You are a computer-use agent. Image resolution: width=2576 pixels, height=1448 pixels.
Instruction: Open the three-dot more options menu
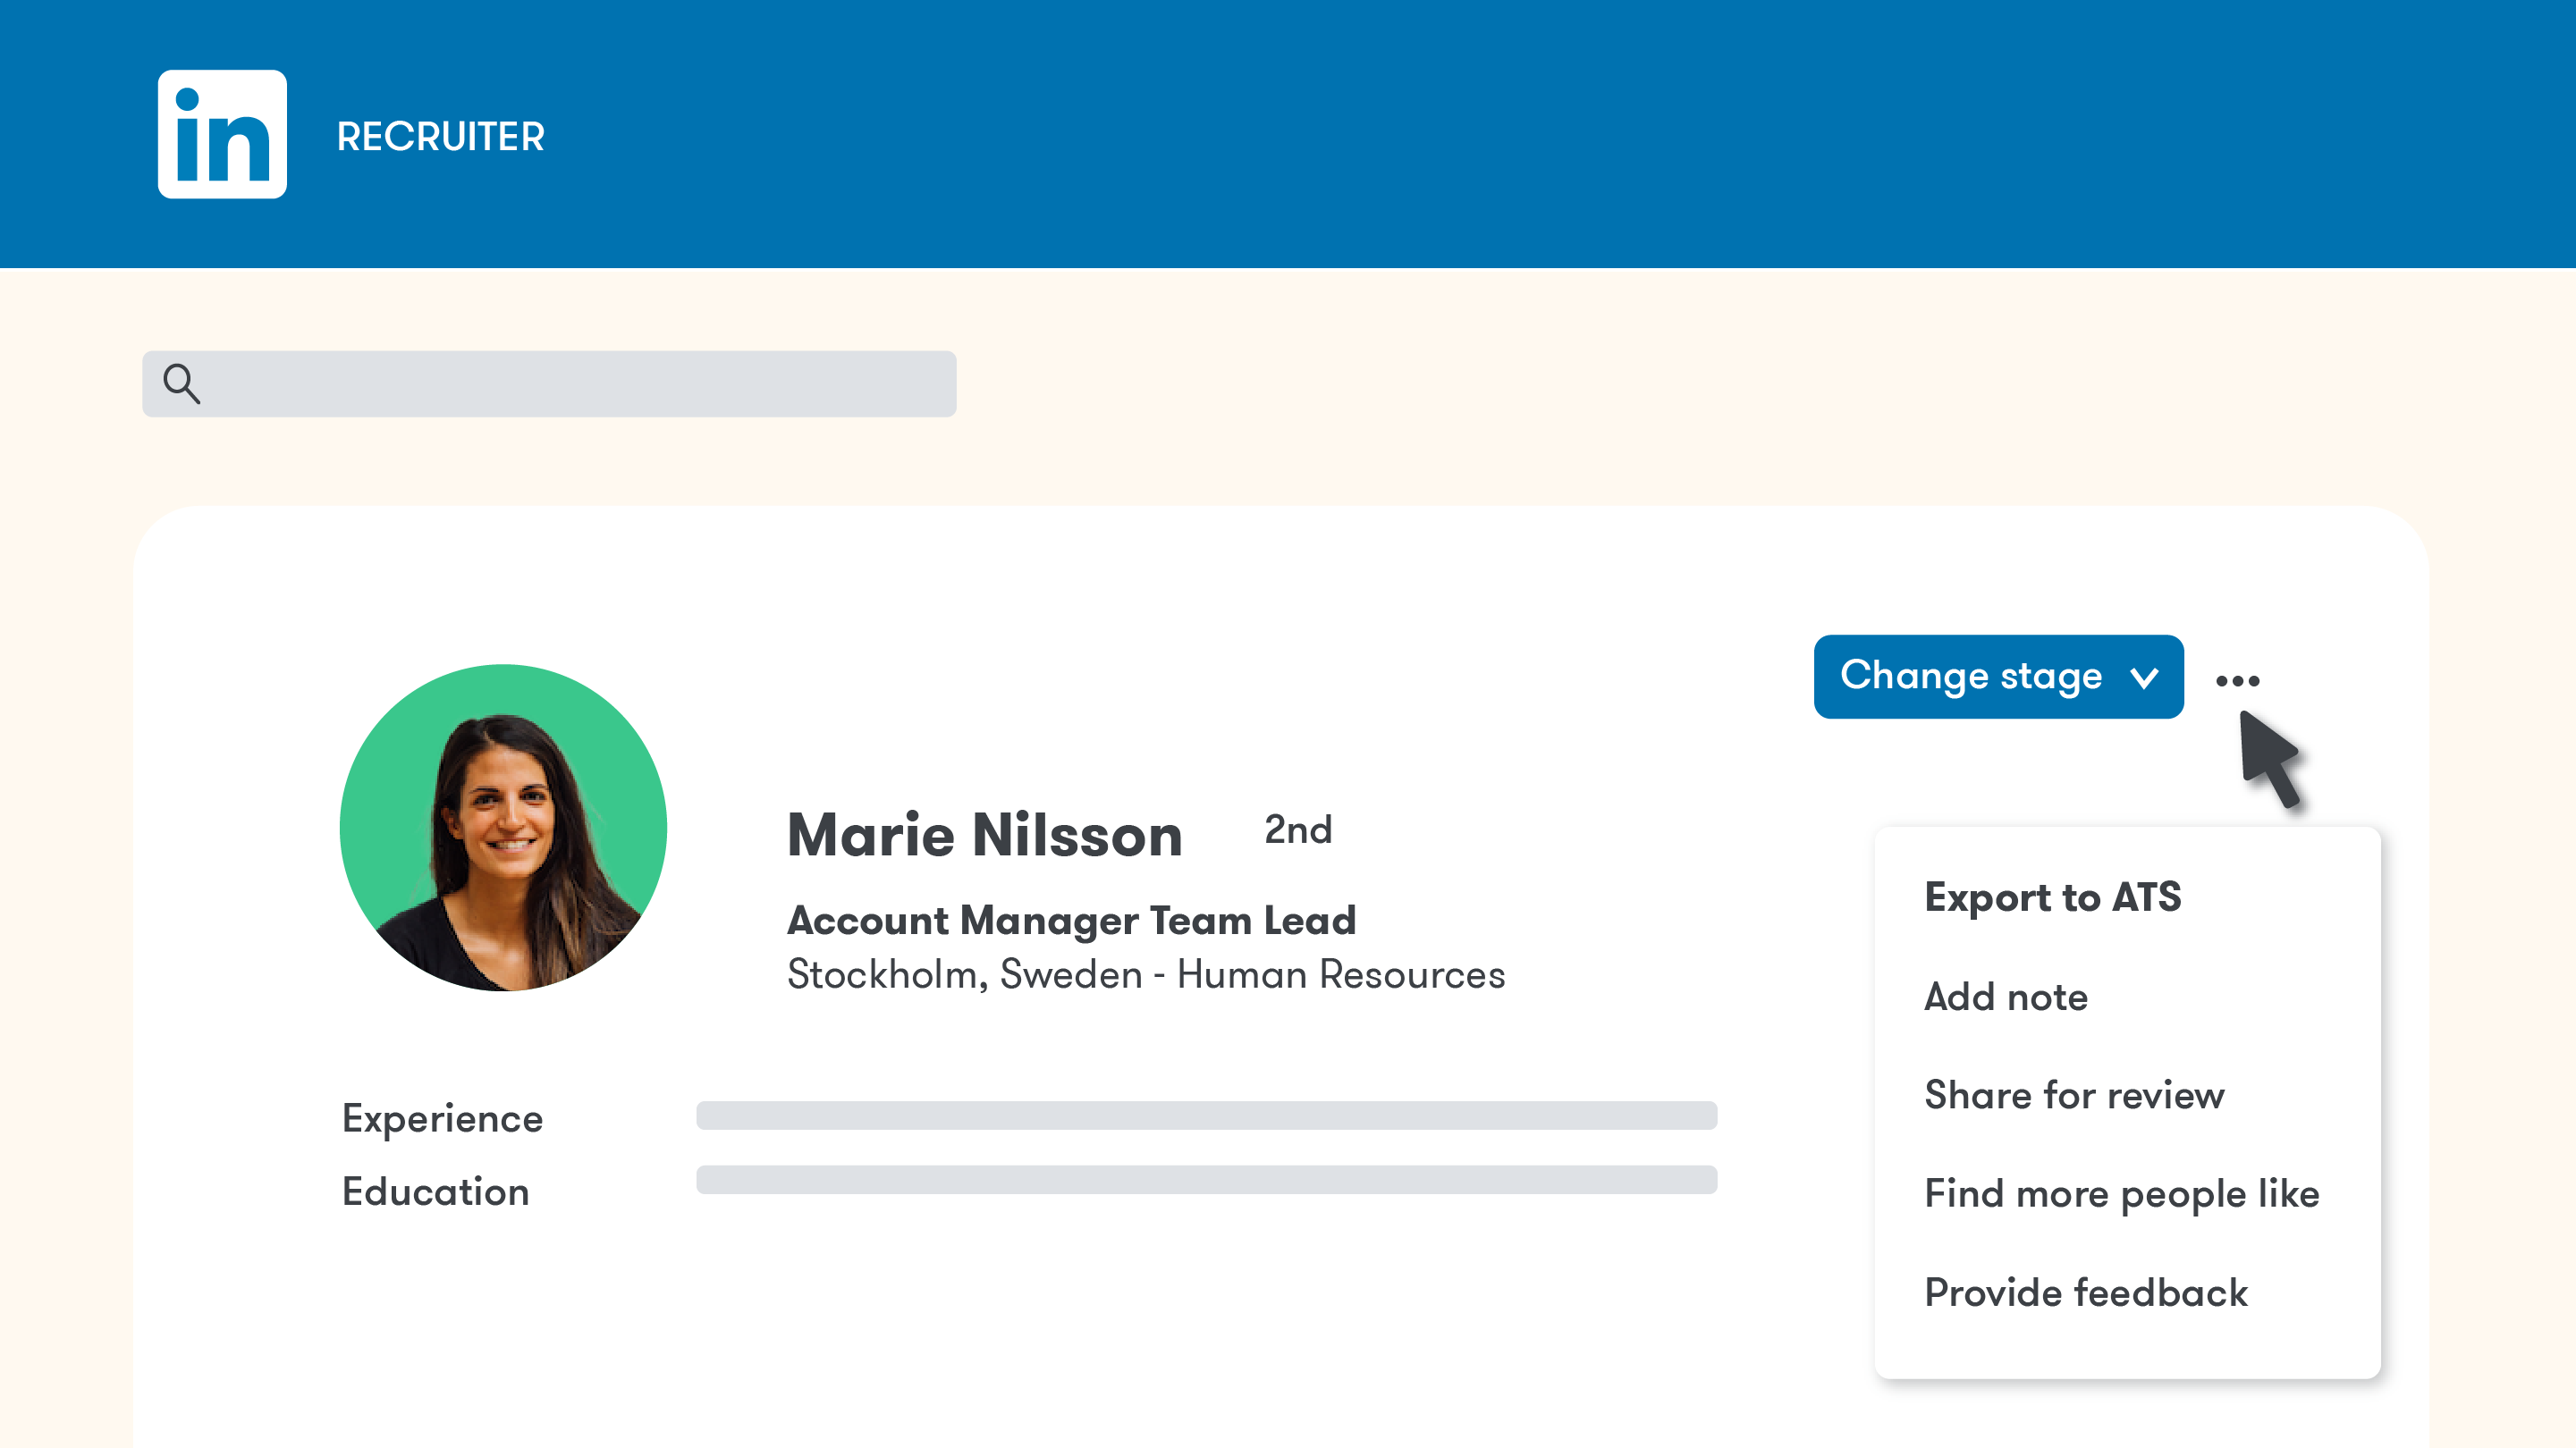[2237, 681]
